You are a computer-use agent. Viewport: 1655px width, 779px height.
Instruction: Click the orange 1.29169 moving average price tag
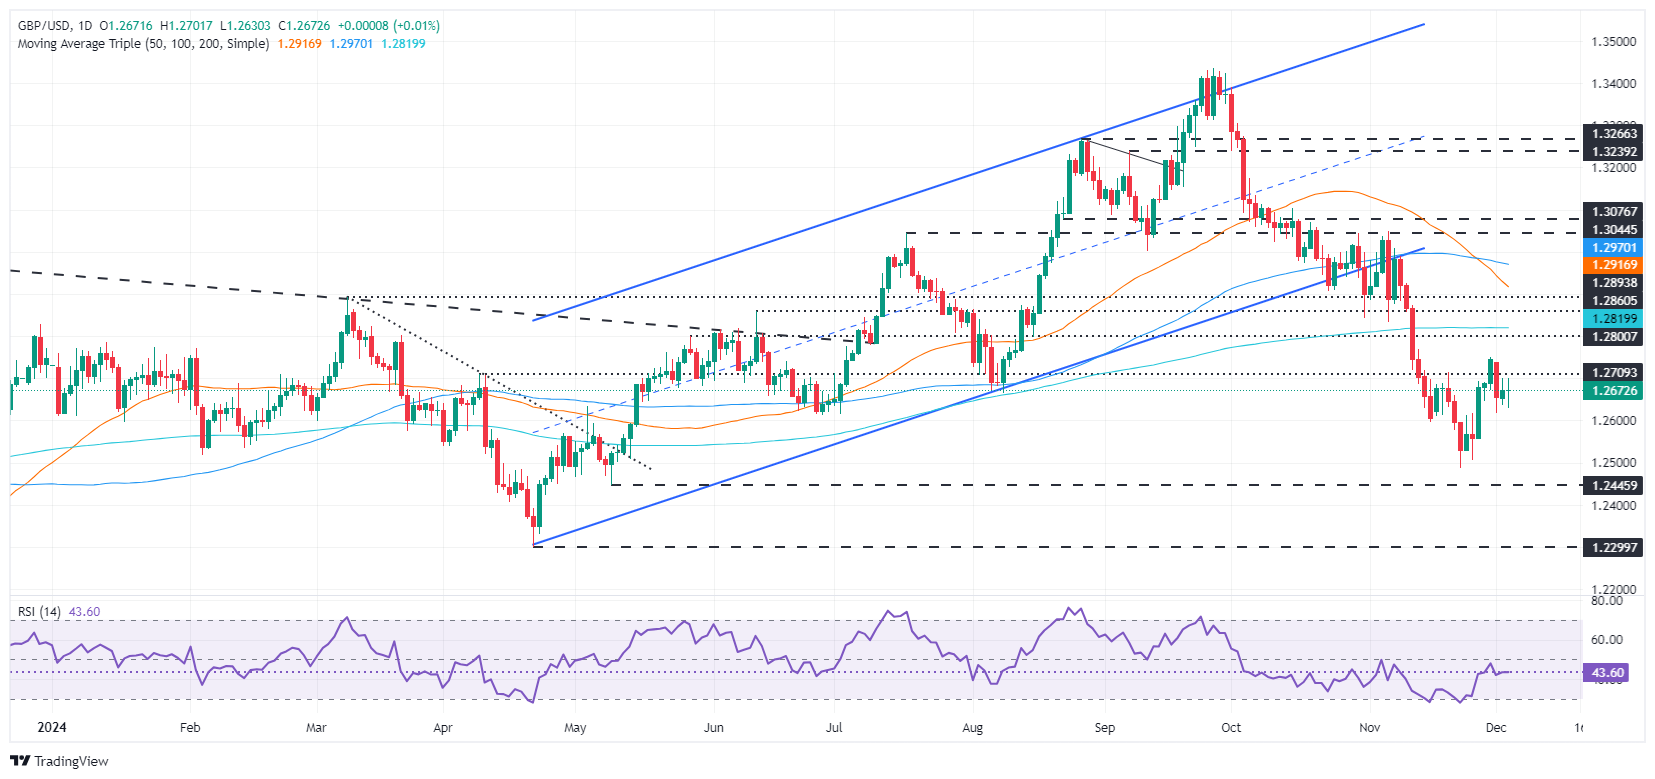pos(1614,265)
